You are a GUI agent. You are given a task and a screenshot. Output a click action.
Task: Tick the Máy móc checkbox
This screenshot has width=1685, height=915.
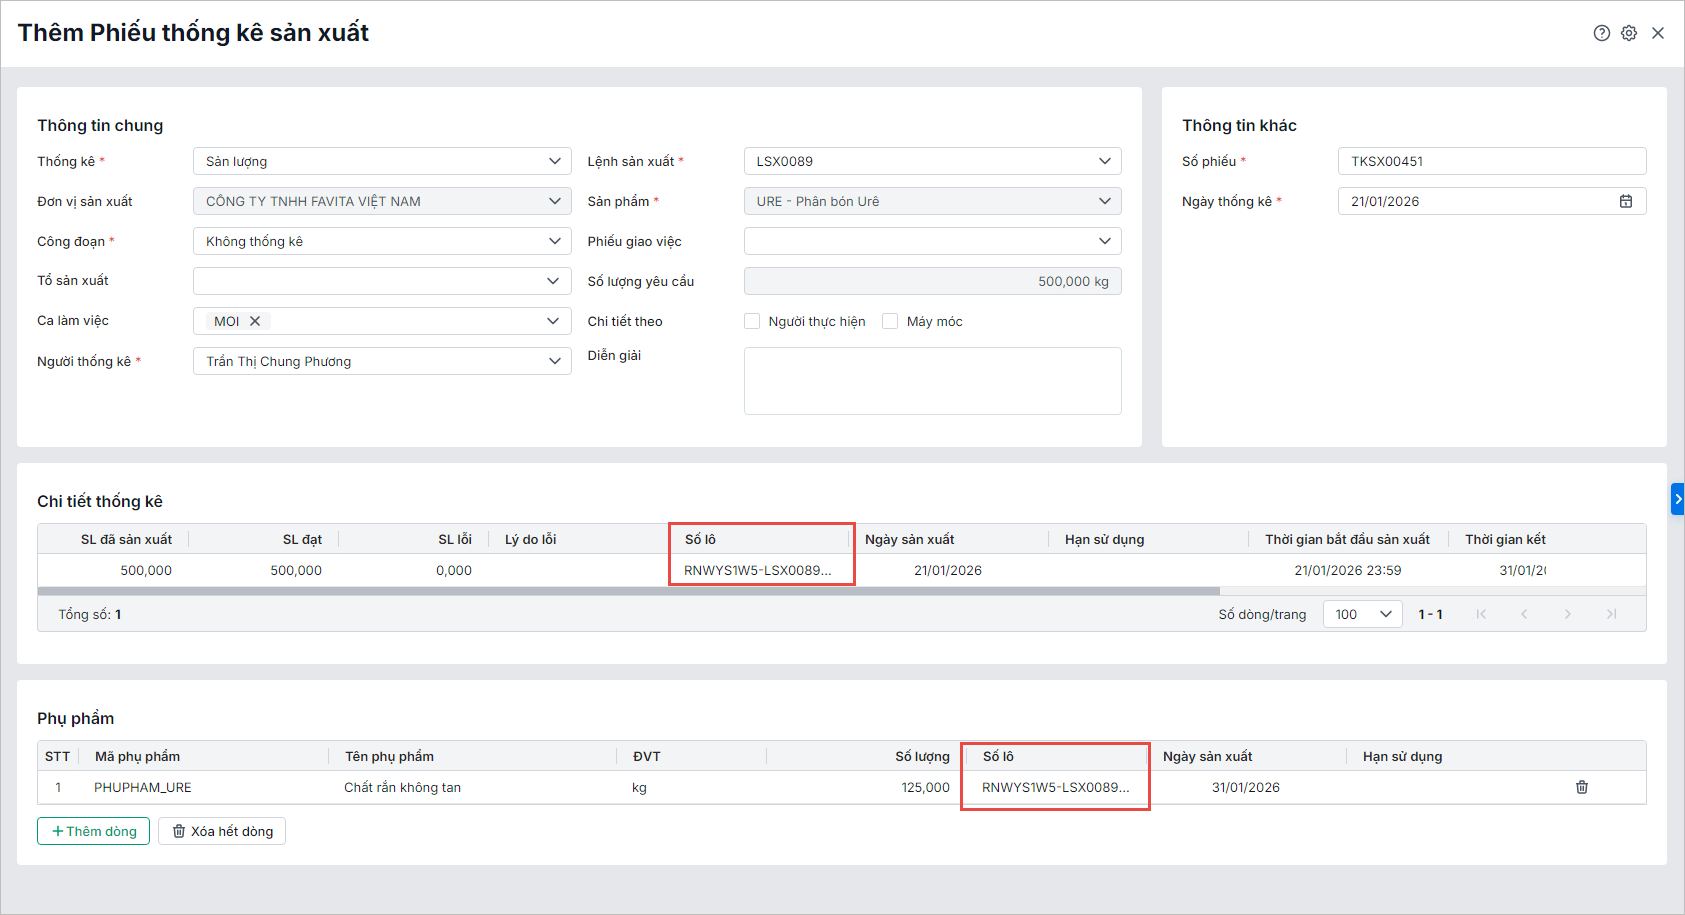tap(890, 321)
